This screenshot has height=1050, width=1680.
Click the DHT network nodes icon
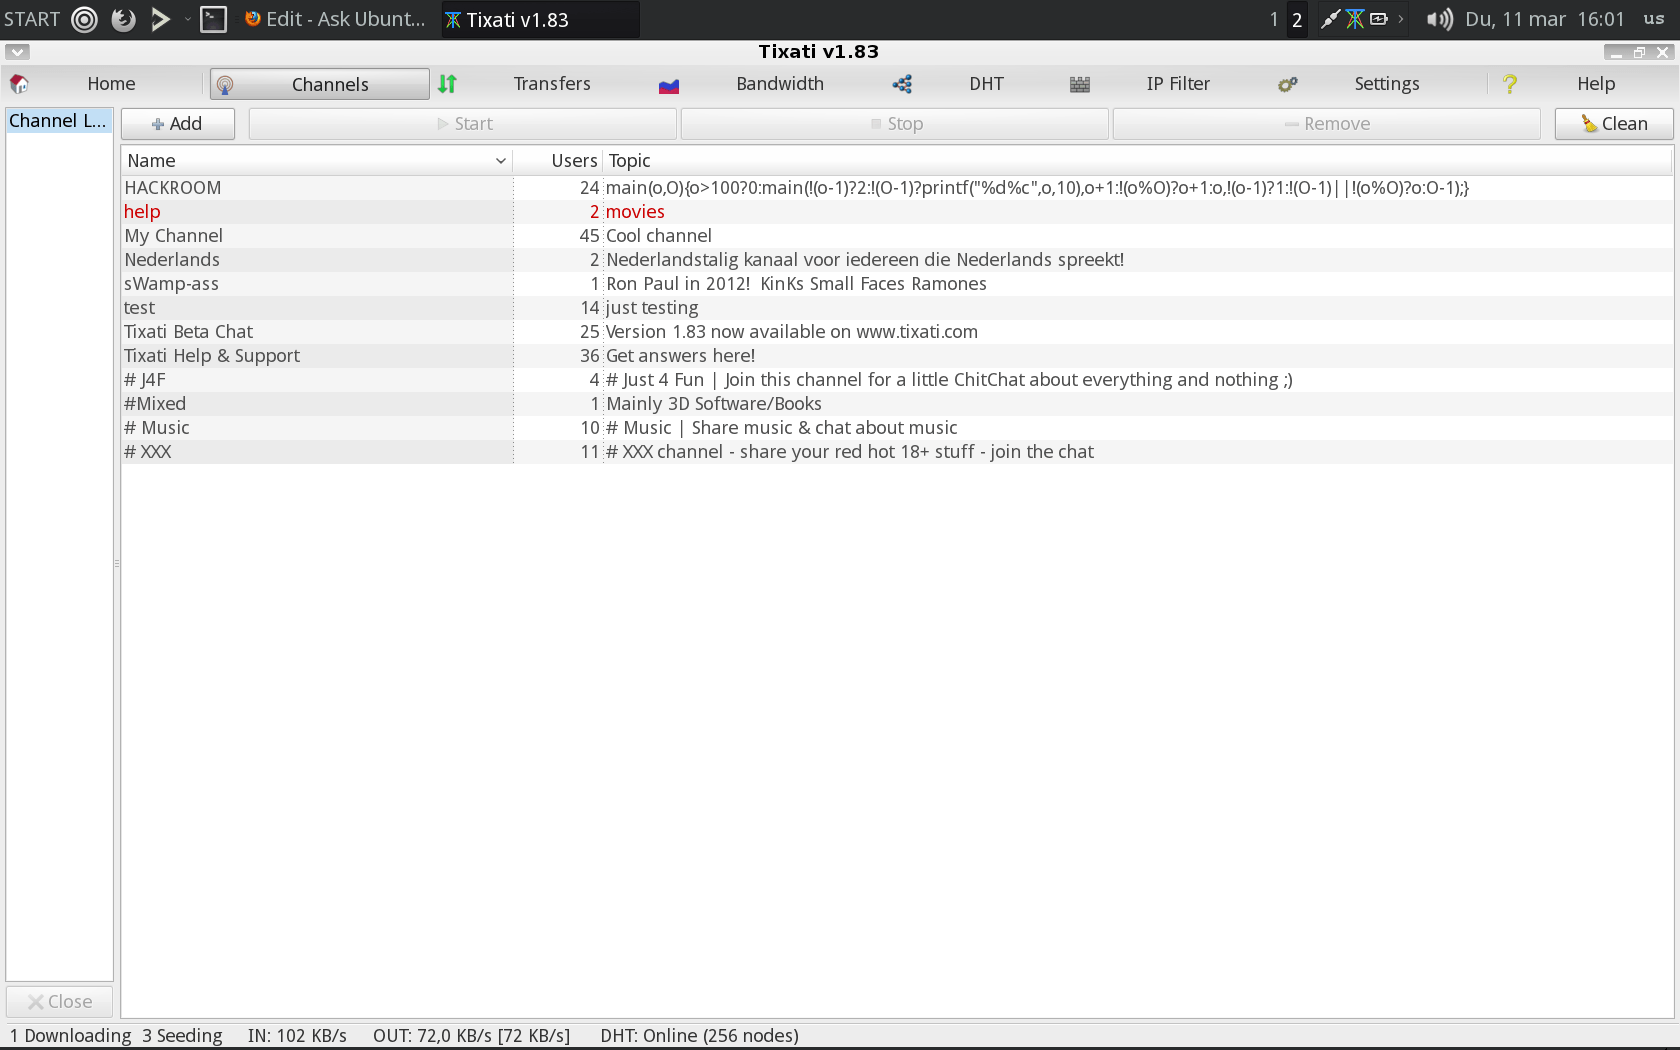click(902, 84)
